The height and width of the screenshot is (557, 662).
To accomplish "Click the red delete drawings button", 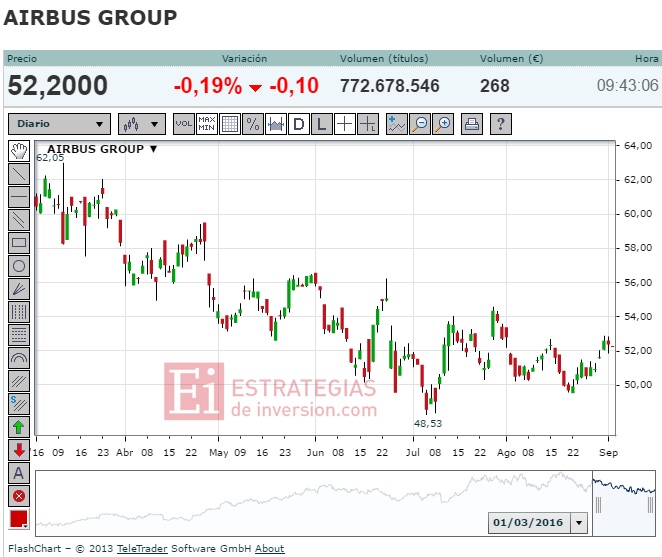I will click(19, 496).
